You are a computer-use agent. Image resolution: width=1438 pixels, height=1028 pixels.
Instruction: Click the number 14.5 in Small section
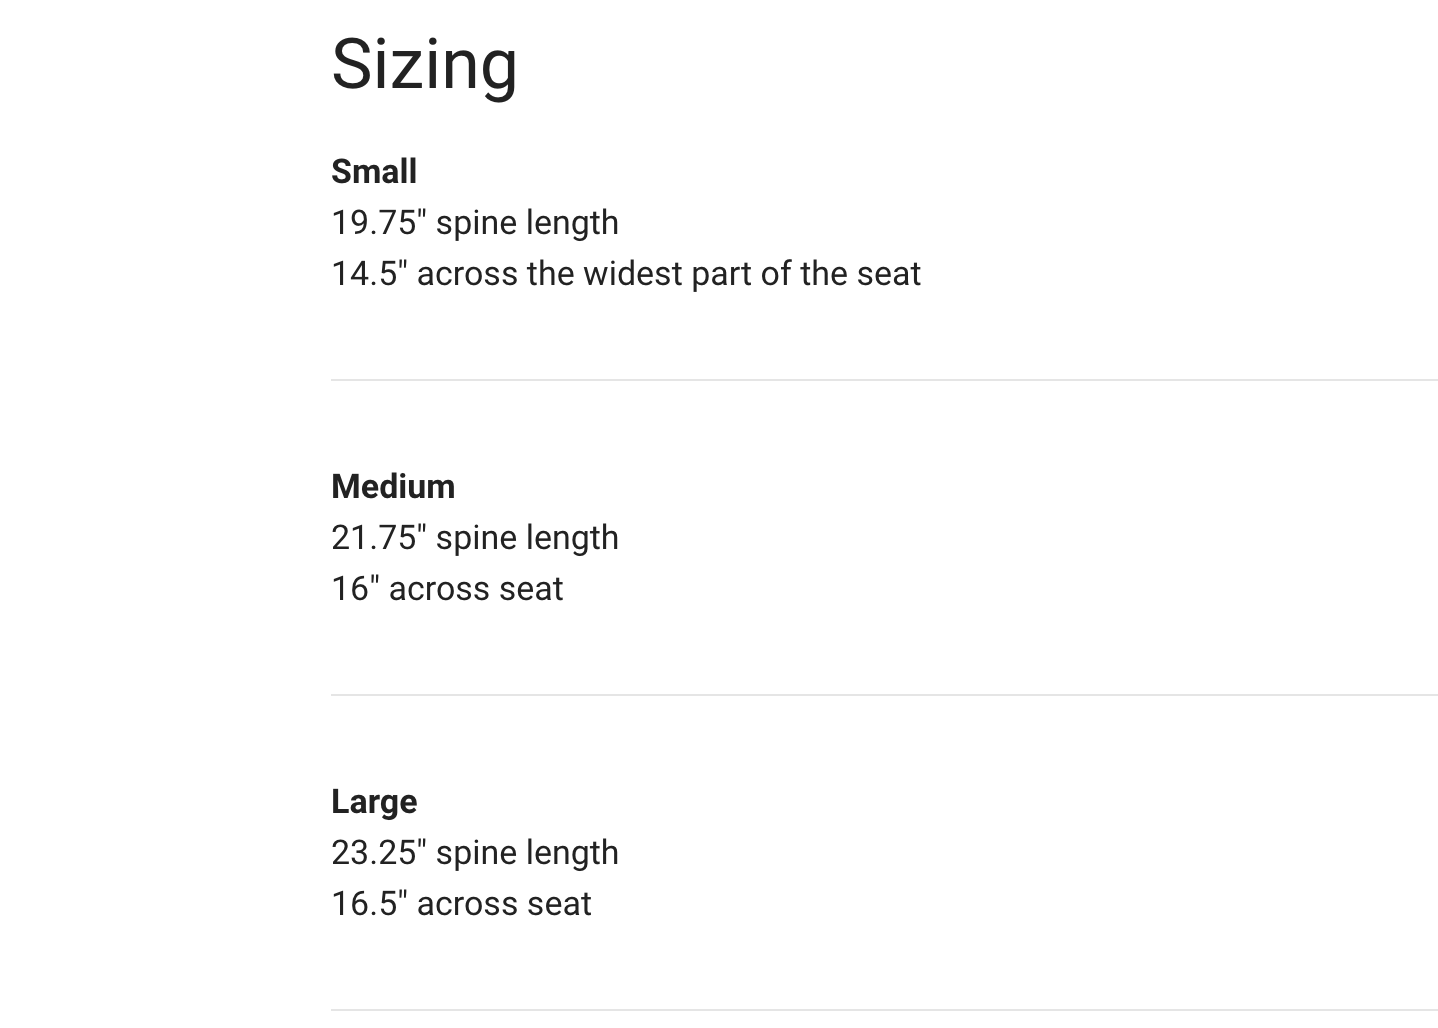point(364,274)
